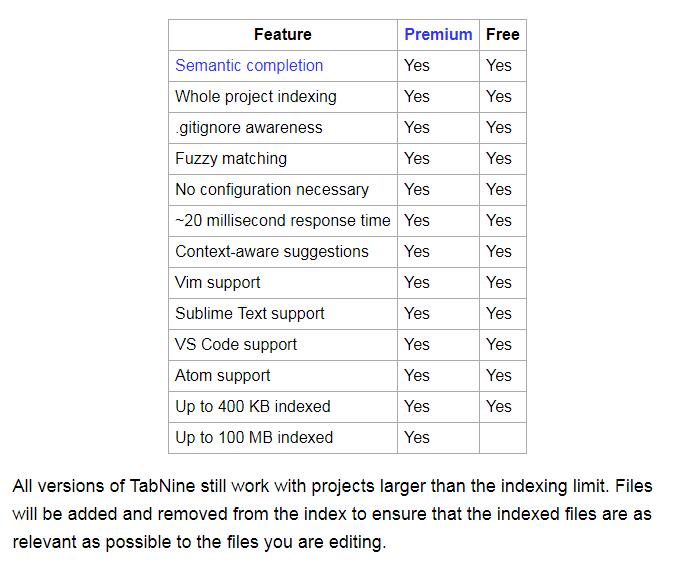
Task: Click the empty Free cell for 100 MB indexed
Action: [502, 438]
